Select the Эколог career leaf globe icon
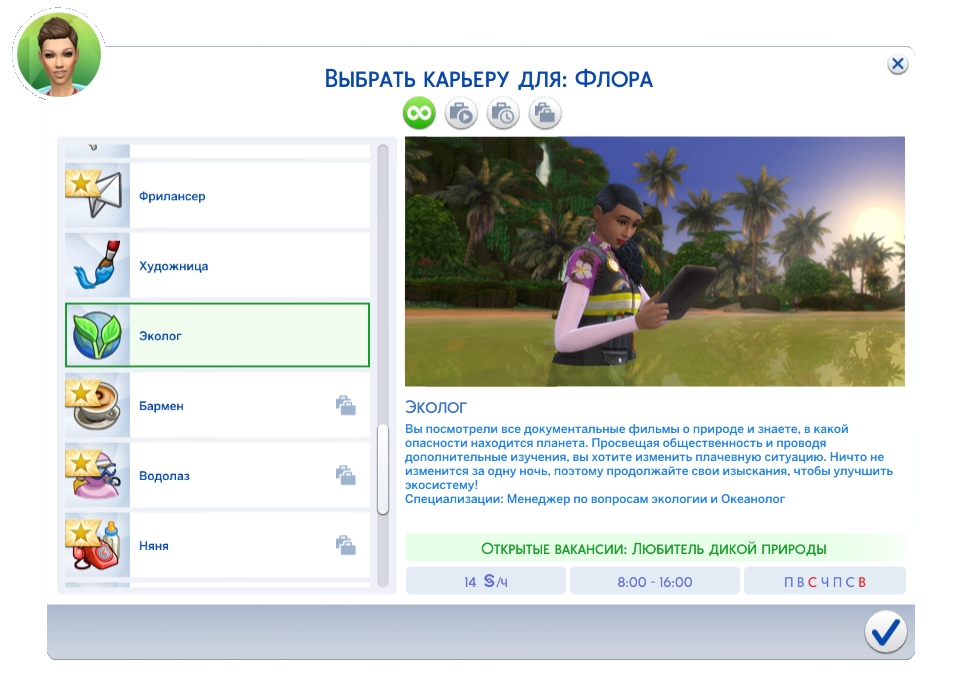This screenshot has height=690, width=961. [x=96, y=335]
